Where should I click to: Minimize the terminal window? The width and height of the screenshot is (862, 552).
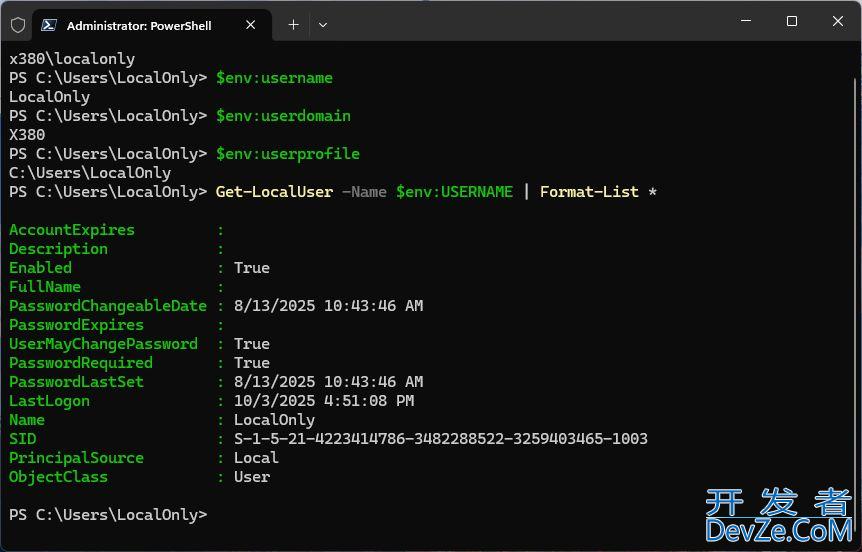pyautogui.click(x=745, y=21)
